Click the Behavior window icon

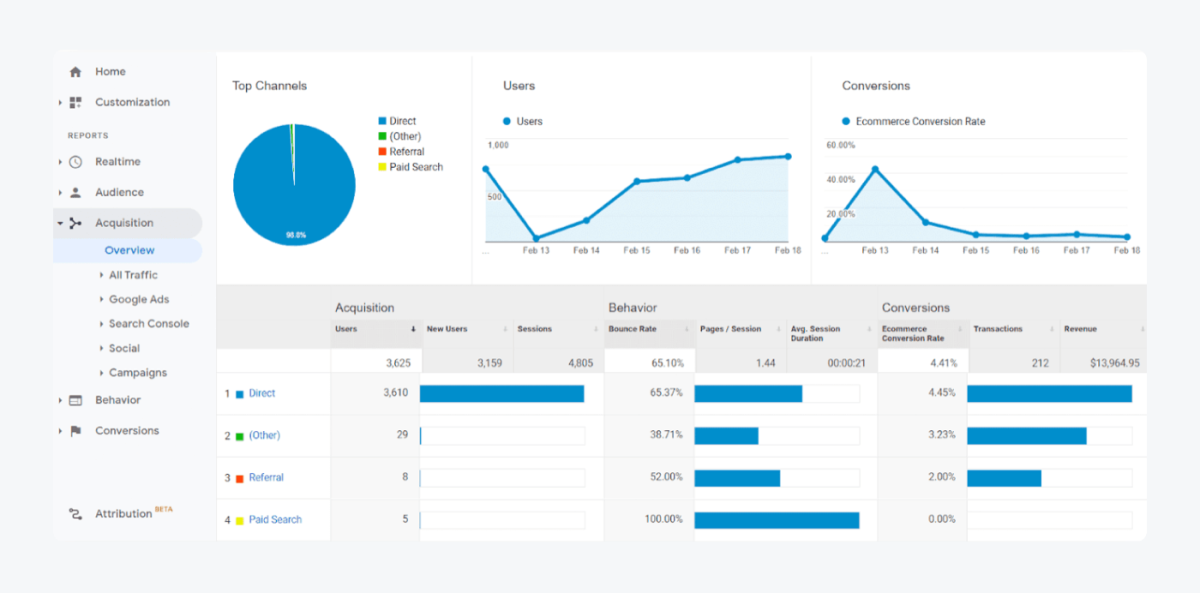[x=75, y=400]
